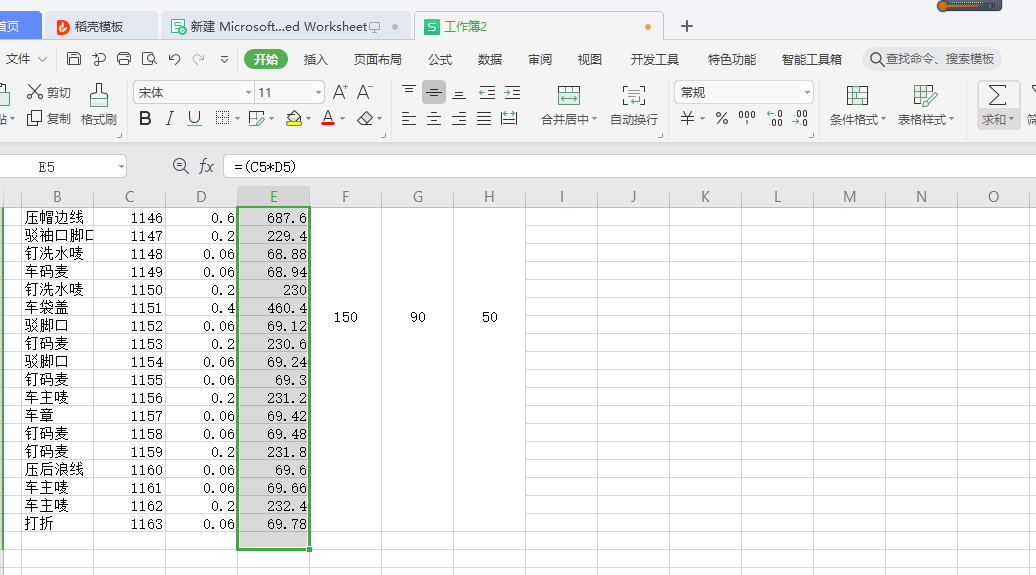This screenshot has height=575, width=1036.
Task: Click the Undo arrow
Action: pyautogui.click(x=174, y=59)
